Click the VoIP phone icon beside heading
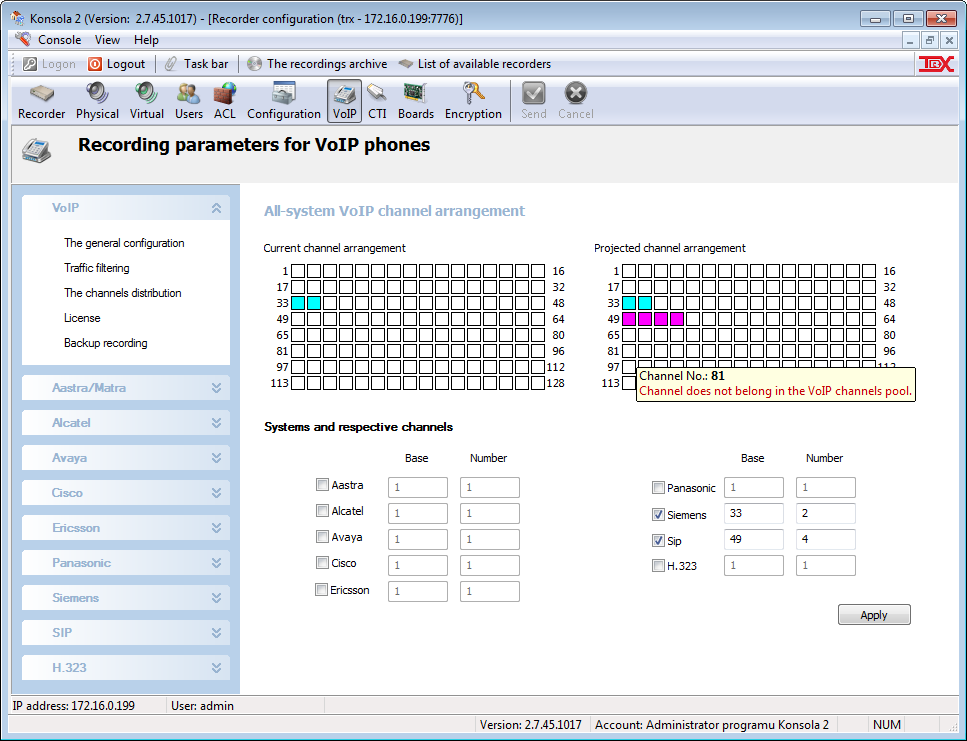The height and width of the screenshot is (741, 967). point(37,150)
